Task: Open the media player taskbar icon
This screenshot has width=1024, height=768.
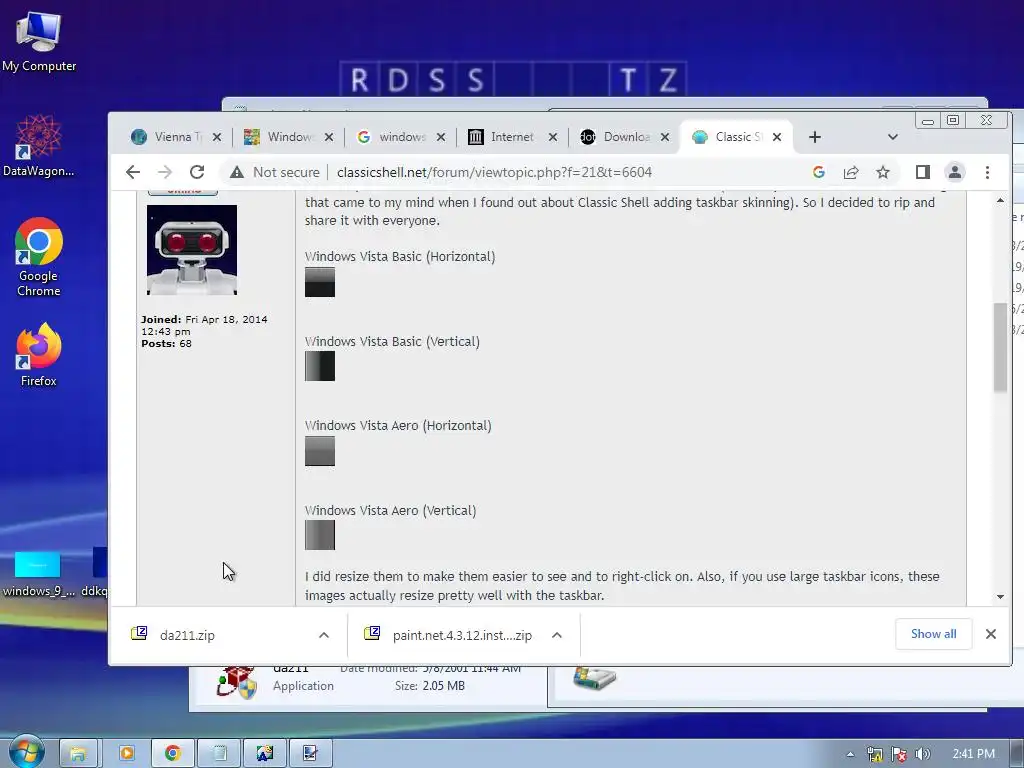Action: [127, 753]
